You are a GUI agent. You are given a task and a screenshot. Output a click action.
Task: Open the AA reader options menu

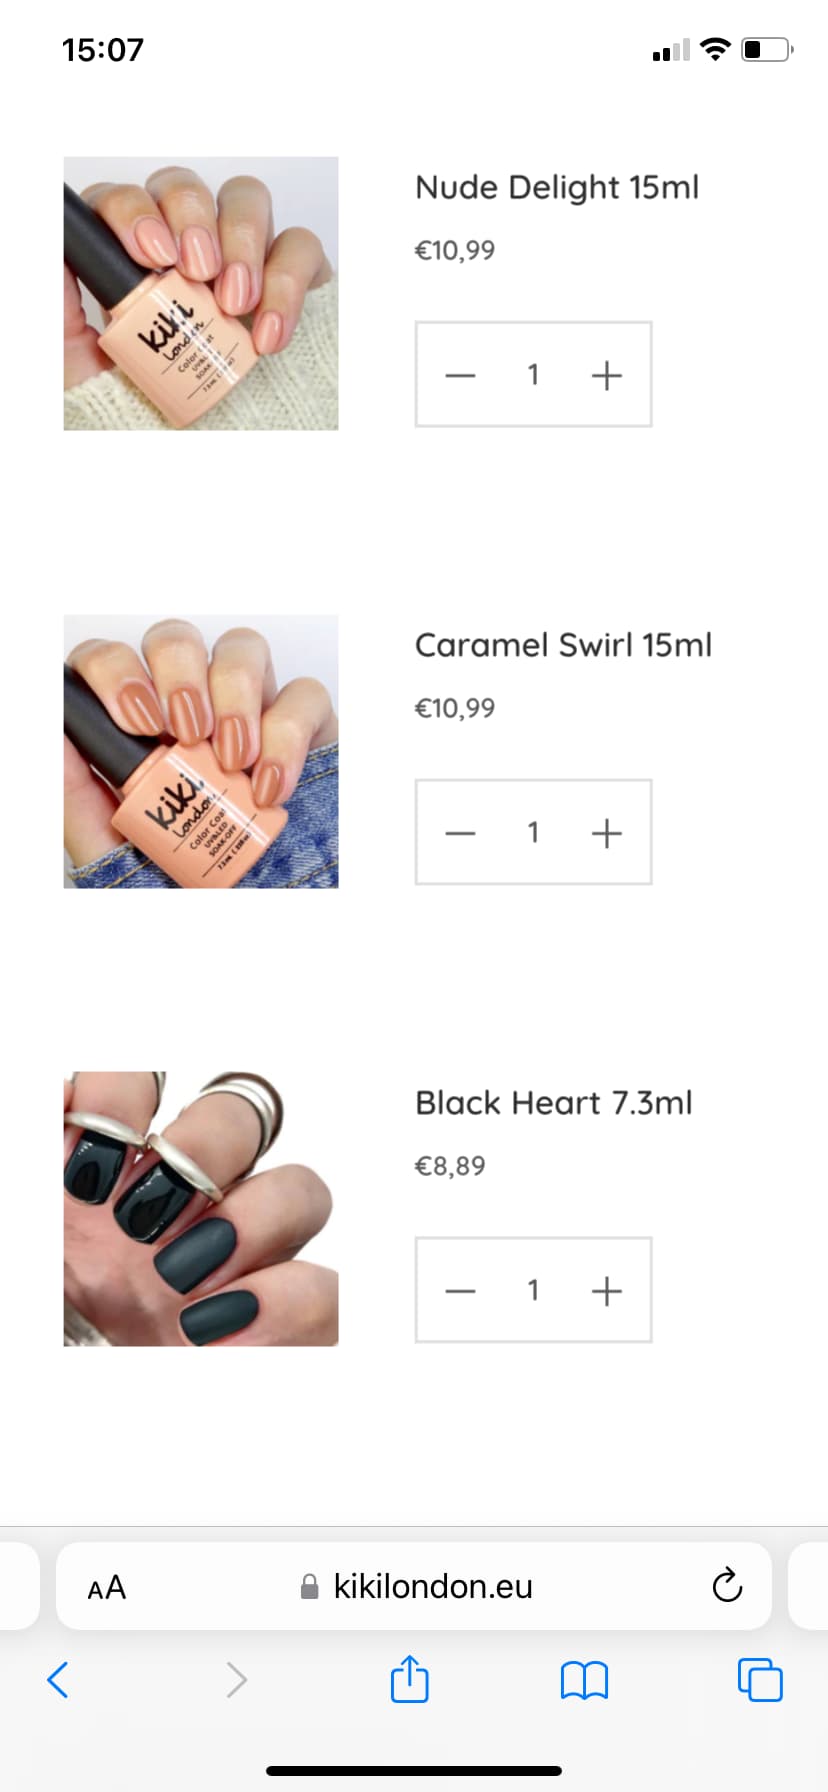[x=107, y=1587]
